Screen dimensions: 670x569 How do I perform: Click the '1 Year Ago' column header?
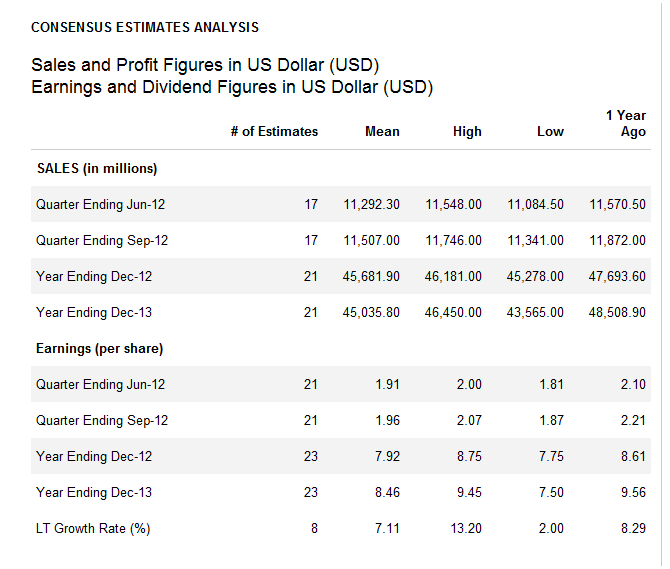(x=626, y=123)
